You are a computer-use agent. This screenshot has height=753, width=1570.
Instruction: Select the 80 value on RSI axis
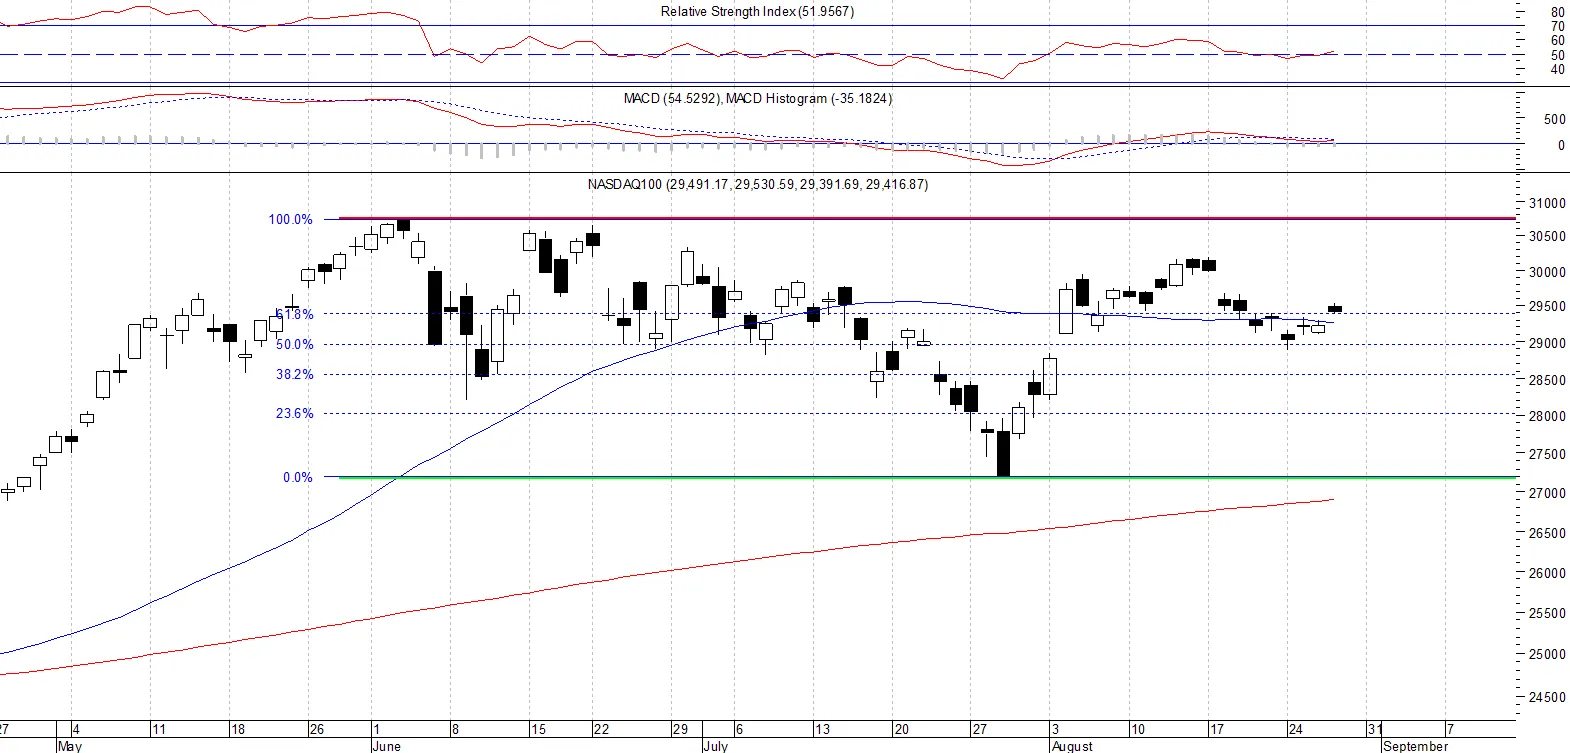[1558, 13]
